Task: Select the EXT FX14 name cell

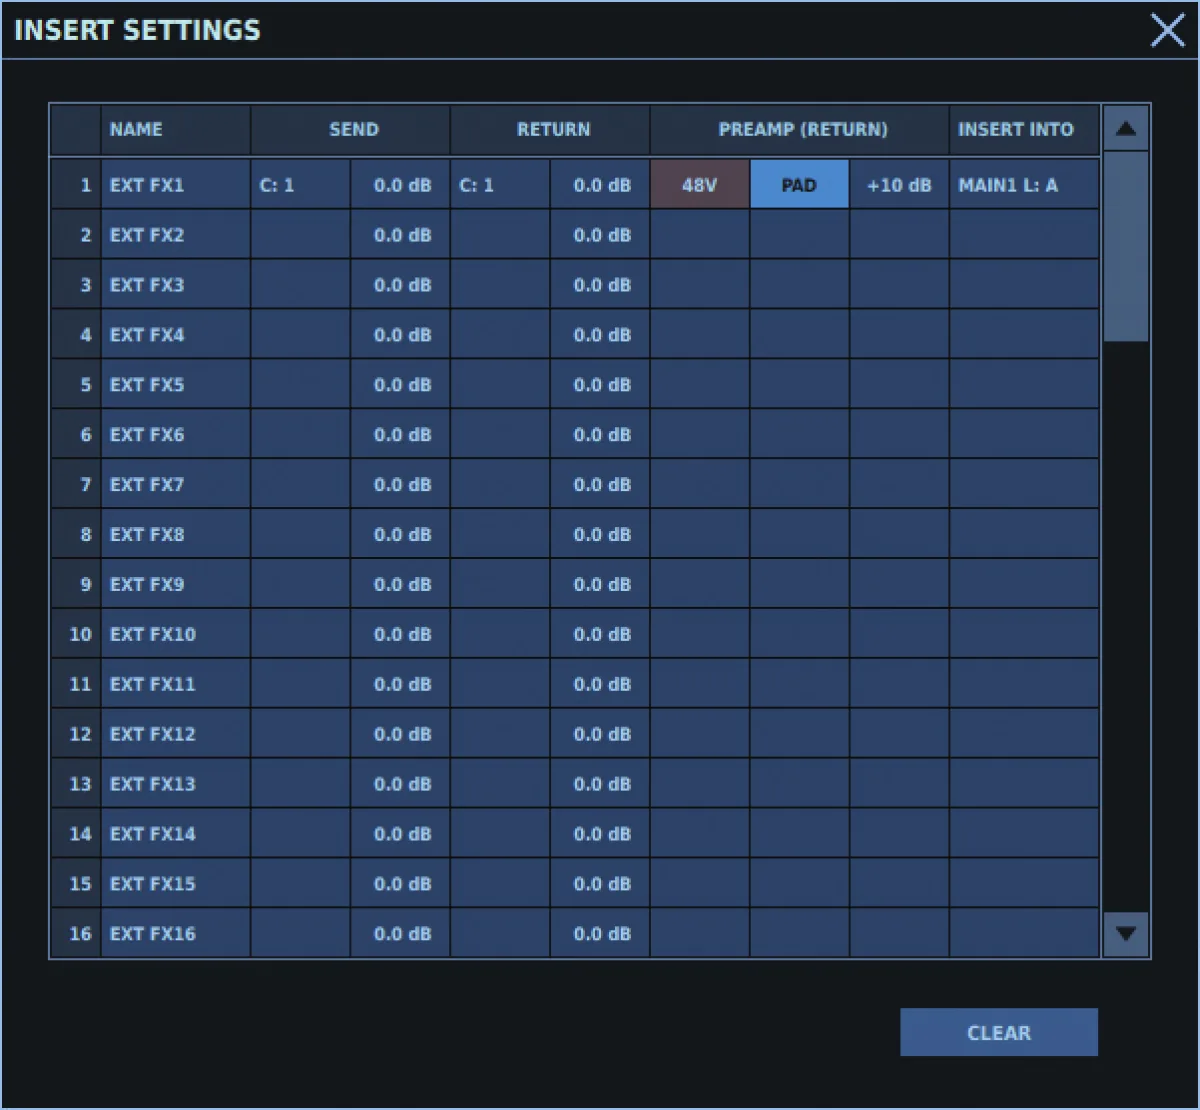Action: (175, 834)
